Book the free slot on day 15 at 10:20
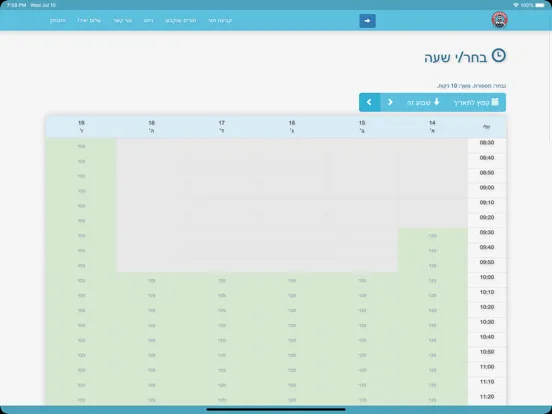 click(362, 310)
